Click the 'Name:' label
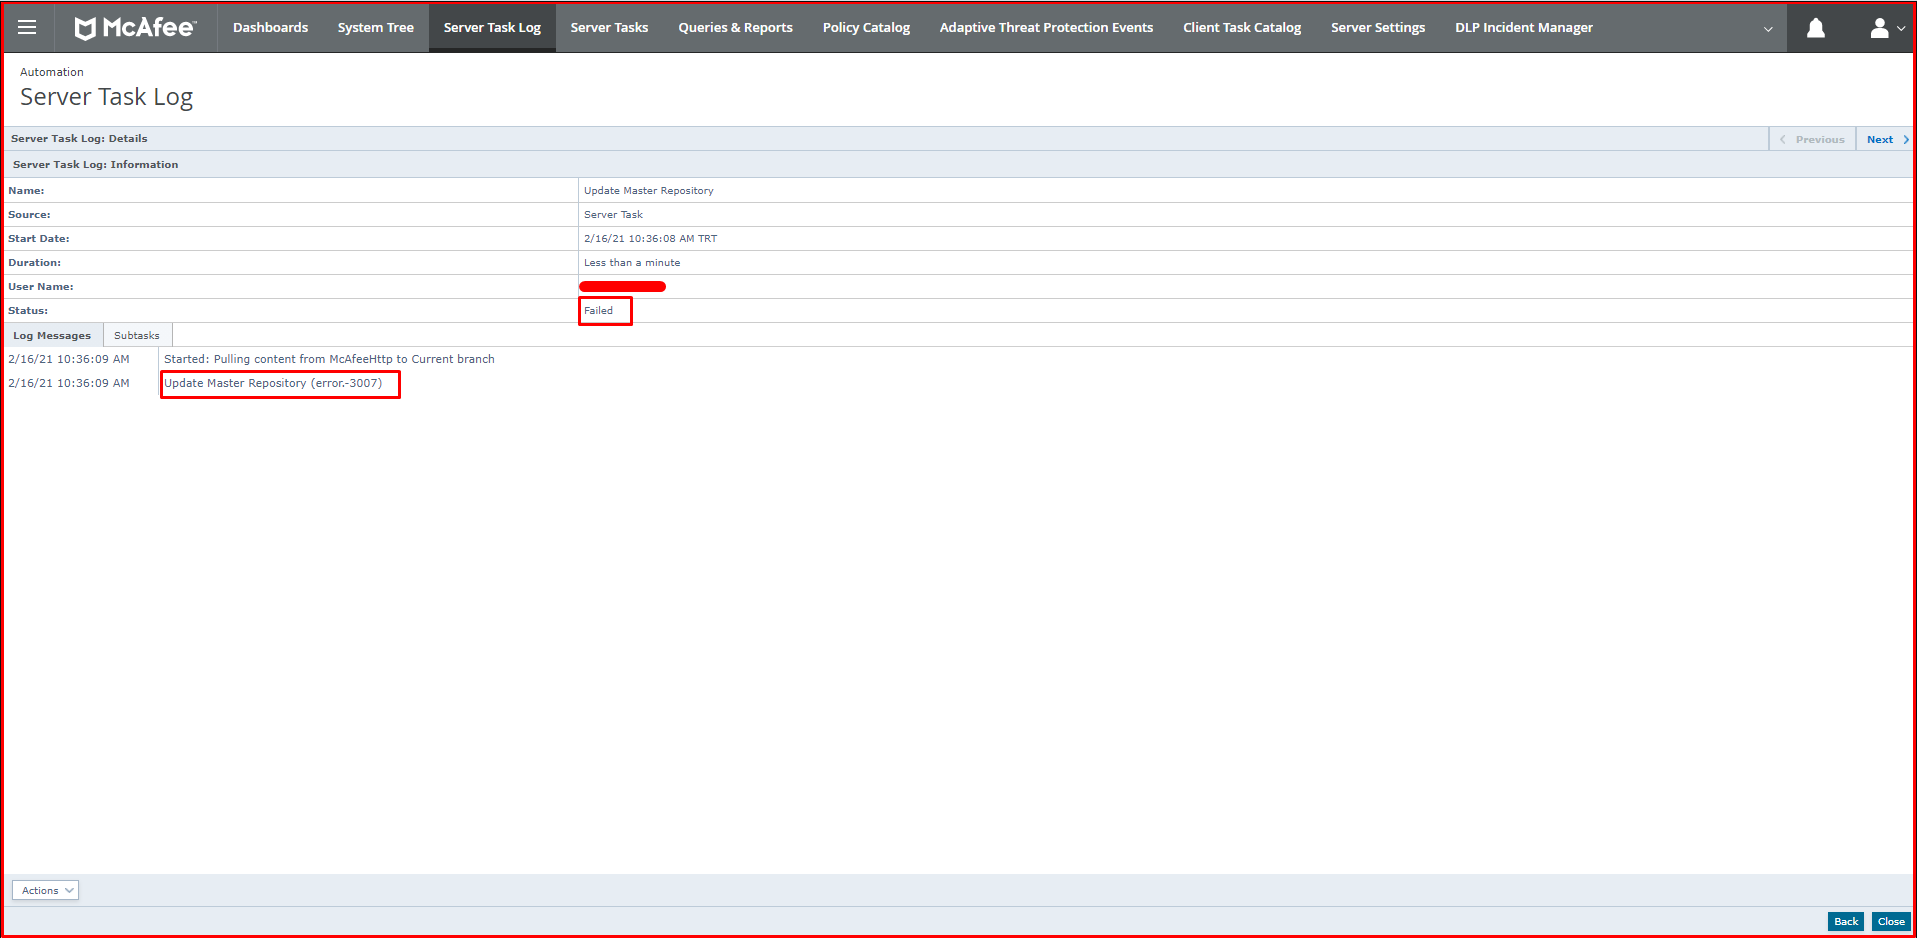1917x938 pixels. coord(26,190)
